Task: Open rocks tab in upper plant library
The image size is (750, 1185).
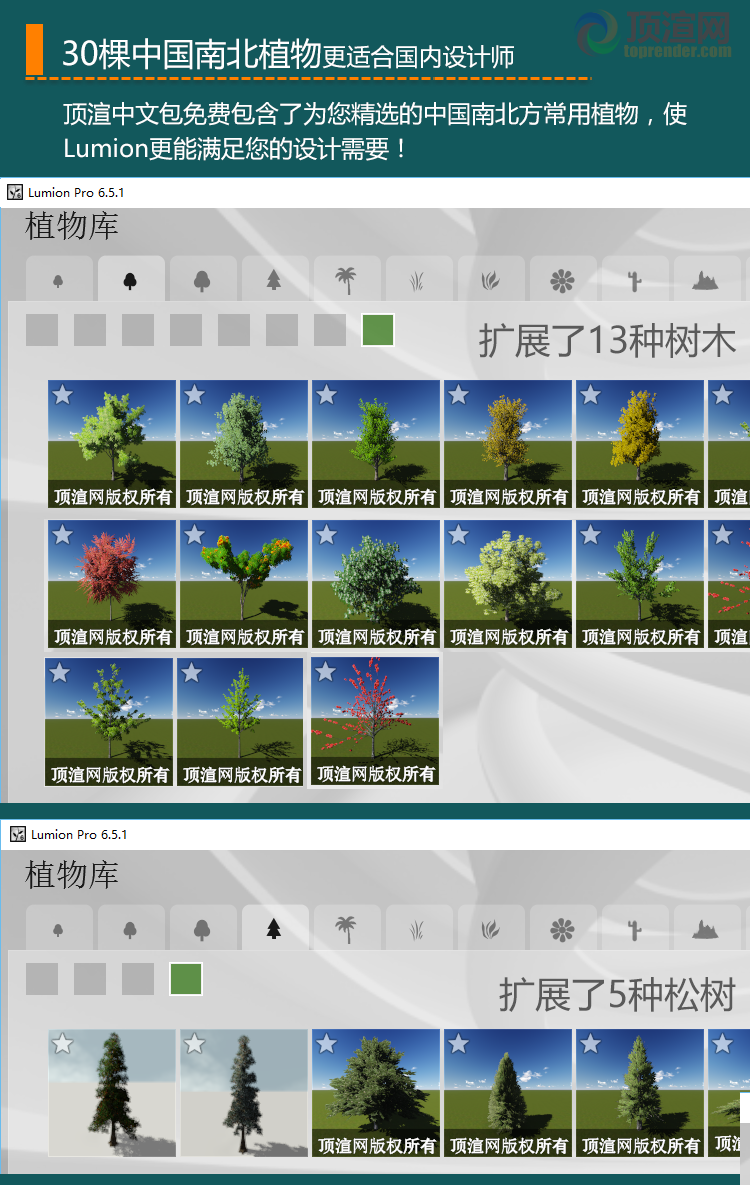Action: (x=706, y=280)
